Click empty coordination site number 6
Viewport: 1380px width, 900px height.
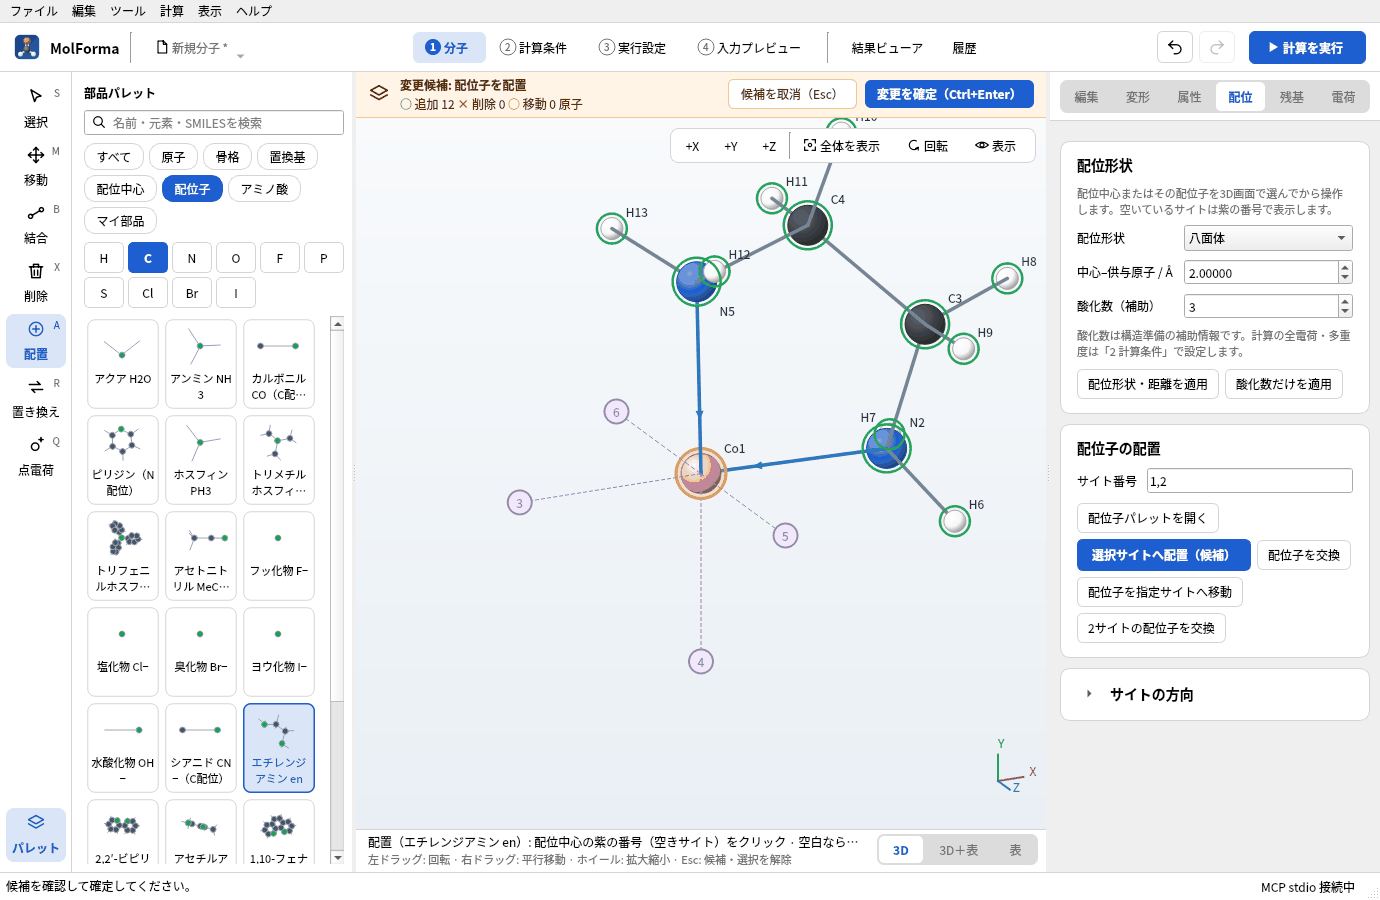(616, 412)
